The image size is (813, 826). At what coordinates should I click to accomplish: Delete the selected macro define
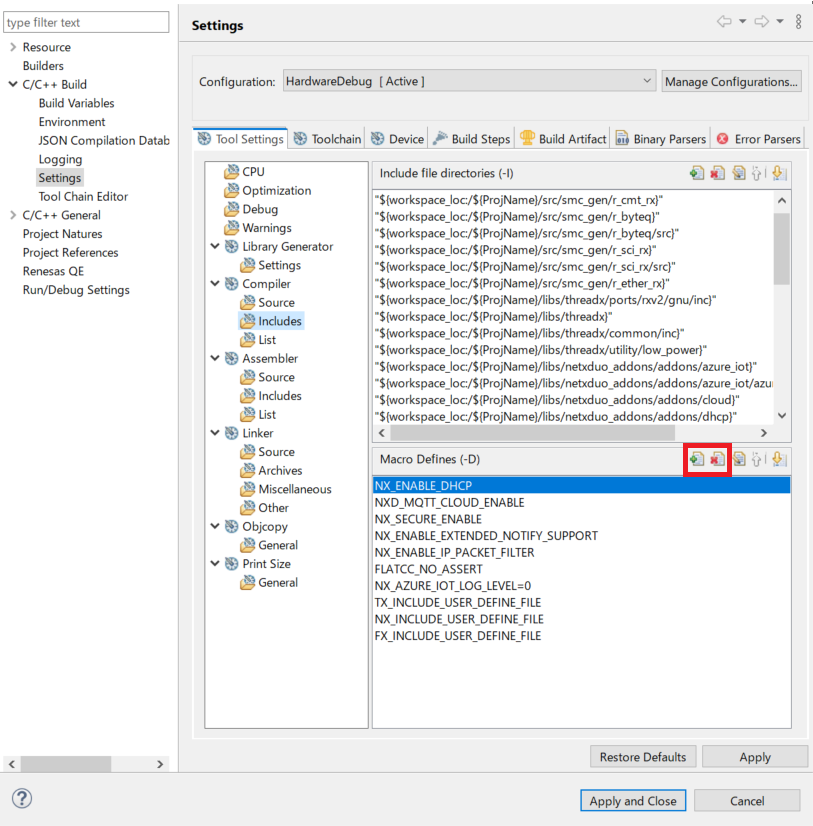[717, 459]
